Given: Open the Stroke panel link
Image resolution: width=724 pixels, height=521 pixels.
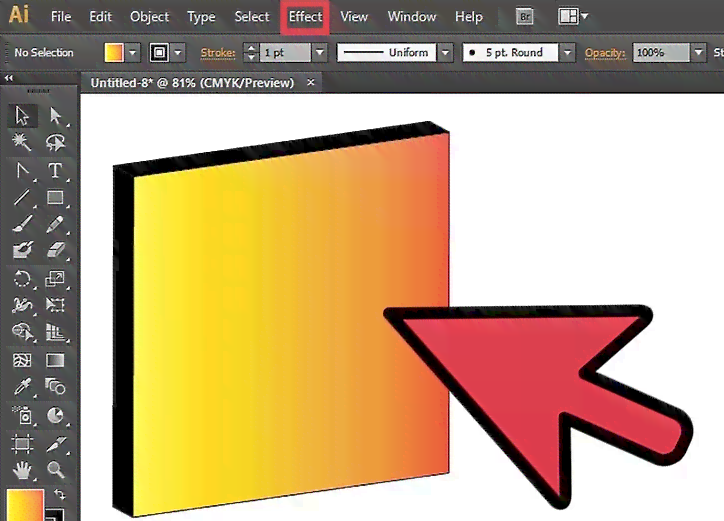Looking at the screenshot, I should pyautogui.click(x=218, y=53).
